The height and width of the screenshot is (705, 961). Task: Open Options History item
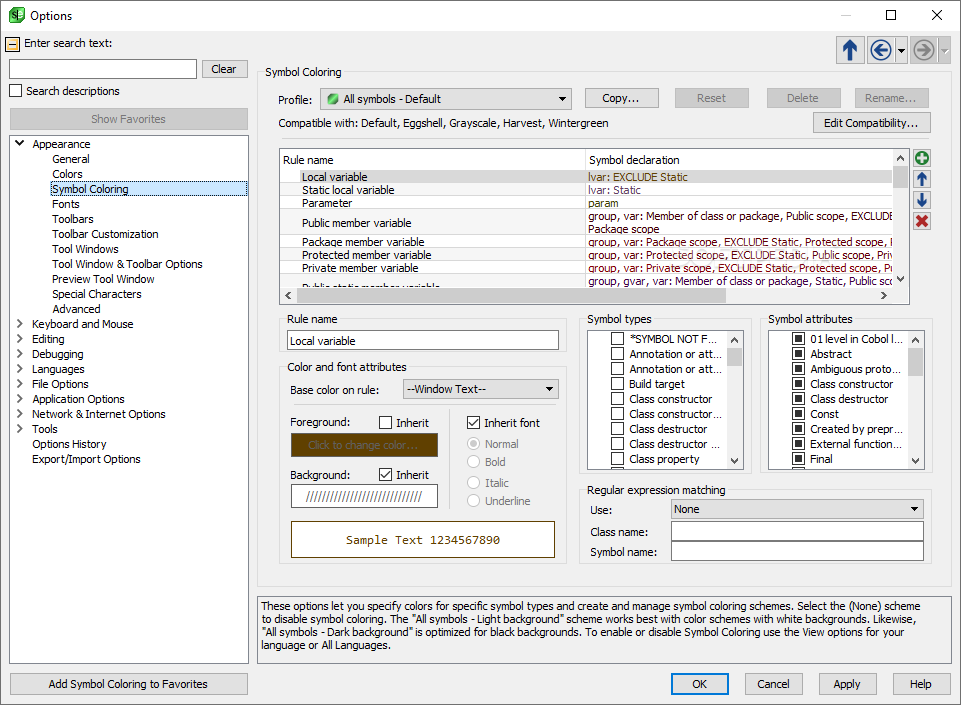point(69,444)
